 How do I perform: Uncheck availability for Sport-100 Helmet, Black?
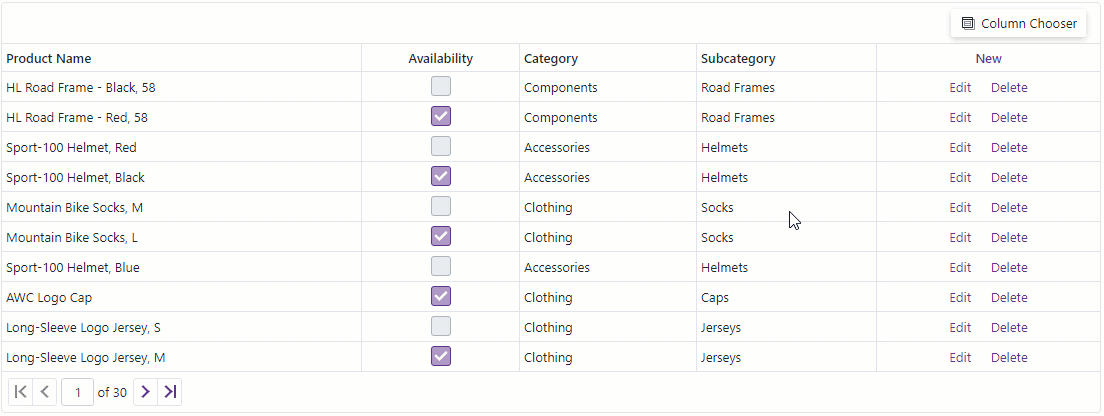point(441,177)
